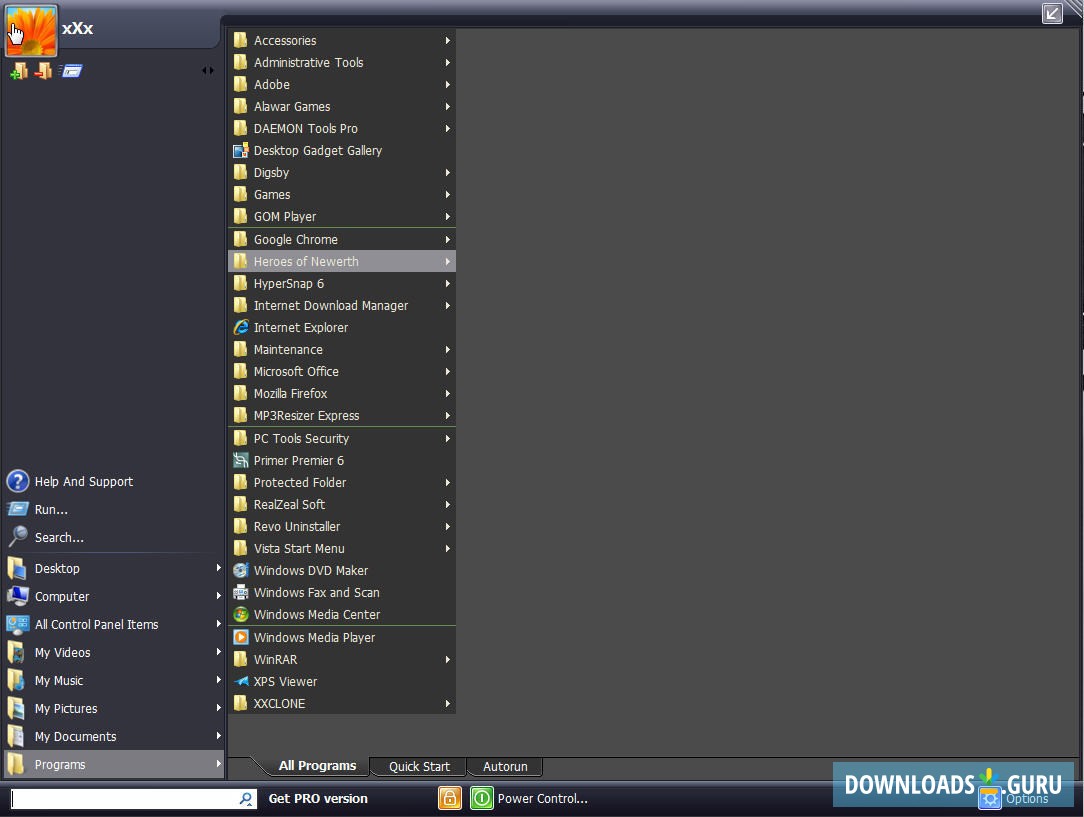The height and width of the screenshot is (817, 1084).
Task: Open the Google Chrome folder
Action: pyautogui.click(x=342, y=239)
